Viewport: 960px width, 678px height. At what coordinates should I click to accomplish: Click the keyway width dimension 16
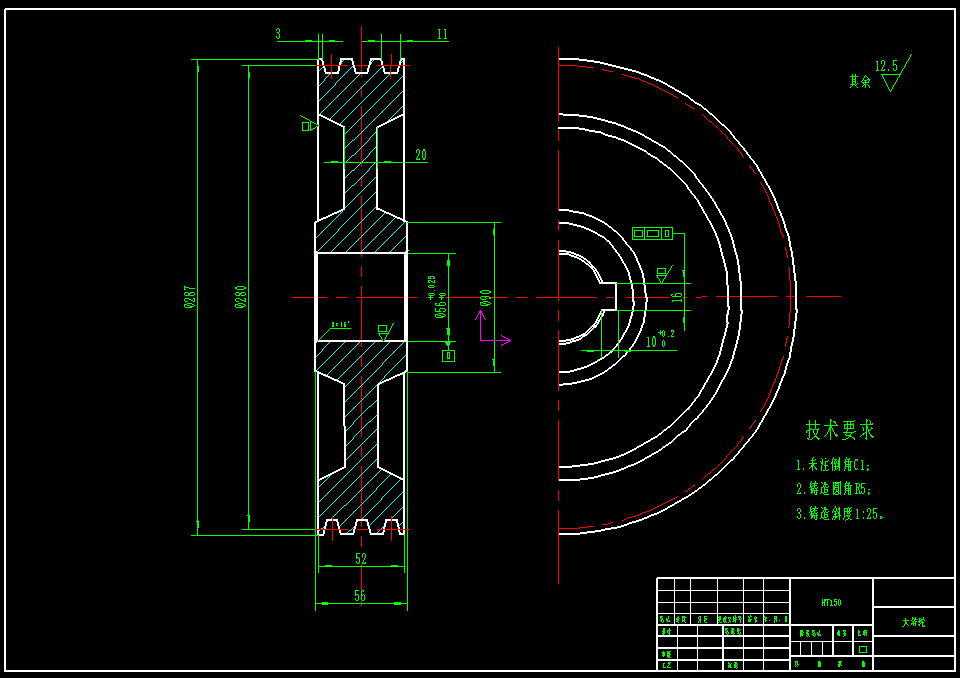point(677,297)
